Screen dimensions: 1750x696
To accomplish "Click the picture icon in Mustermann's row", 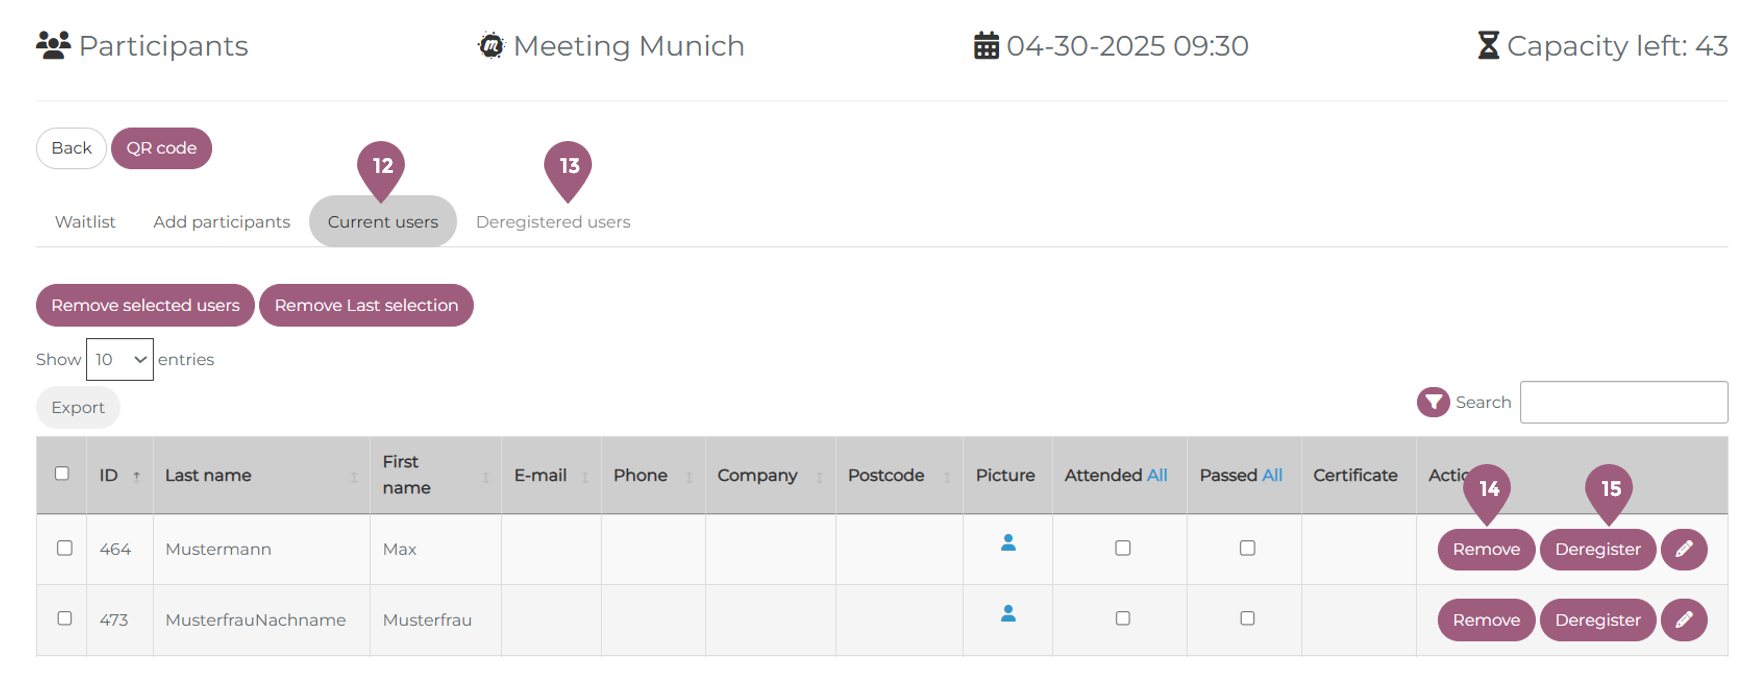I will (1008, 543).
